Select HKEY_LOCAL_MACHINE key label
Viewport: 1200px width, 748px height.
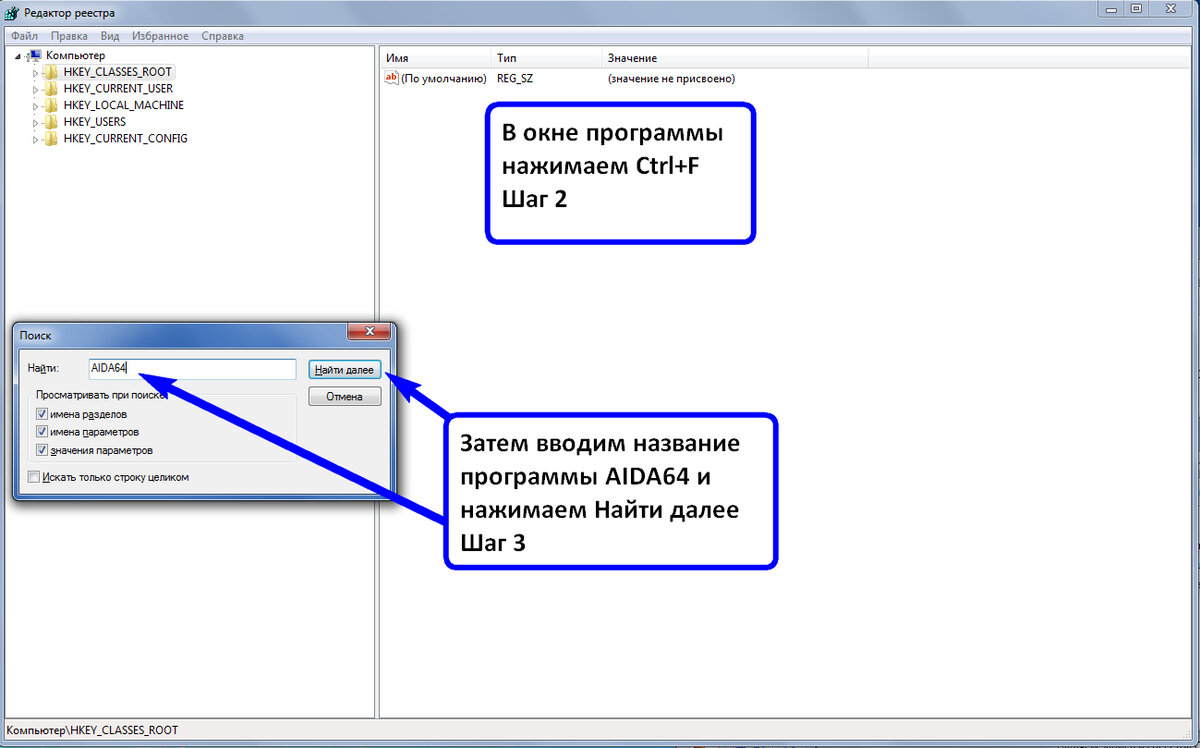tap(123, 105)
